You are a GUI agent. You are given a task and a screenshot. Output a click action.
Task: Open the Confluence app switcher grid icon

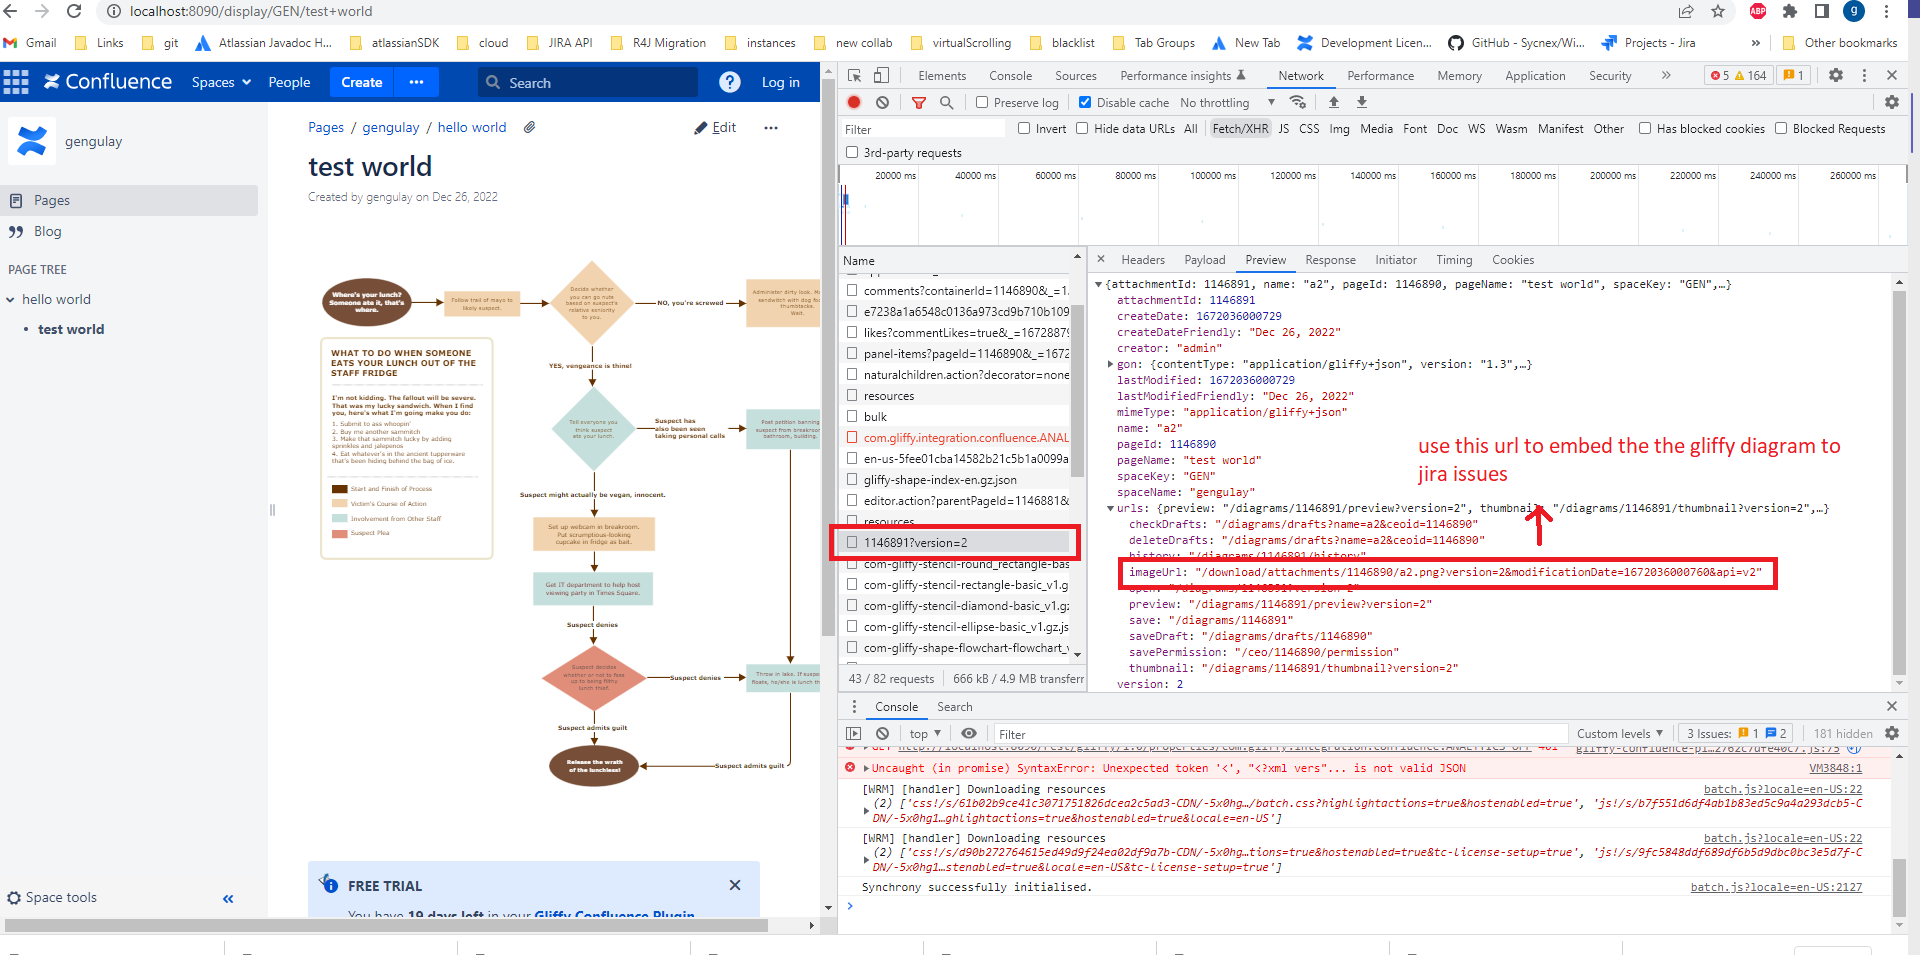click(16, 82)
